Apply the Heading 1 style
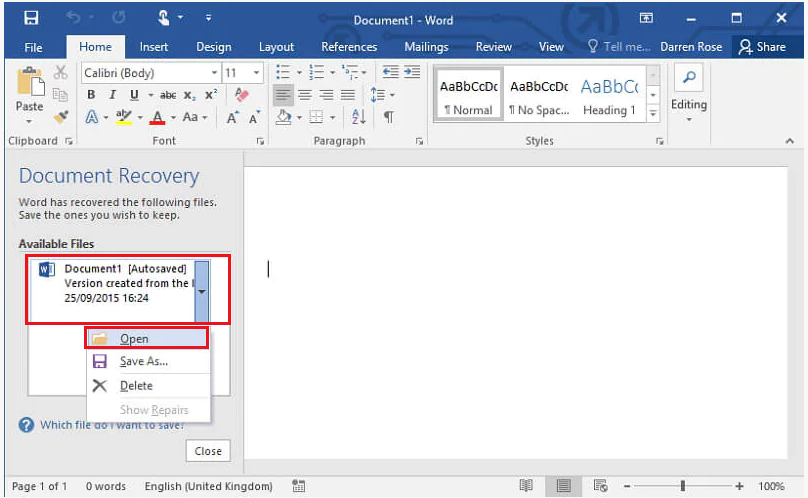Screen dimensions: 808x498 coord(610,95)
